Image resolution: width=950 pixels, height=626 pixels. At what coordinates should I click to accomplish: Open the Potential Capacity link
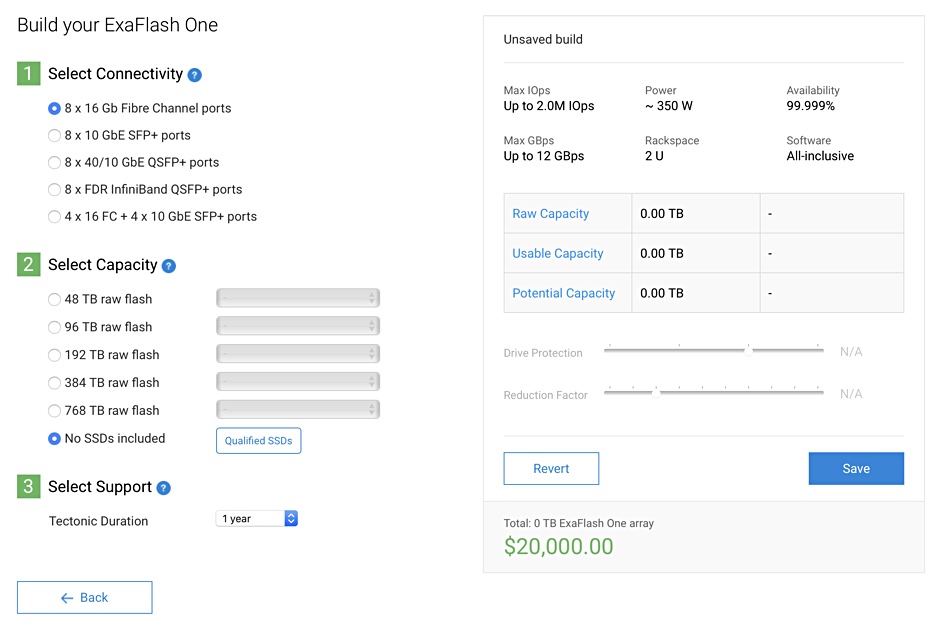point(564,294)
